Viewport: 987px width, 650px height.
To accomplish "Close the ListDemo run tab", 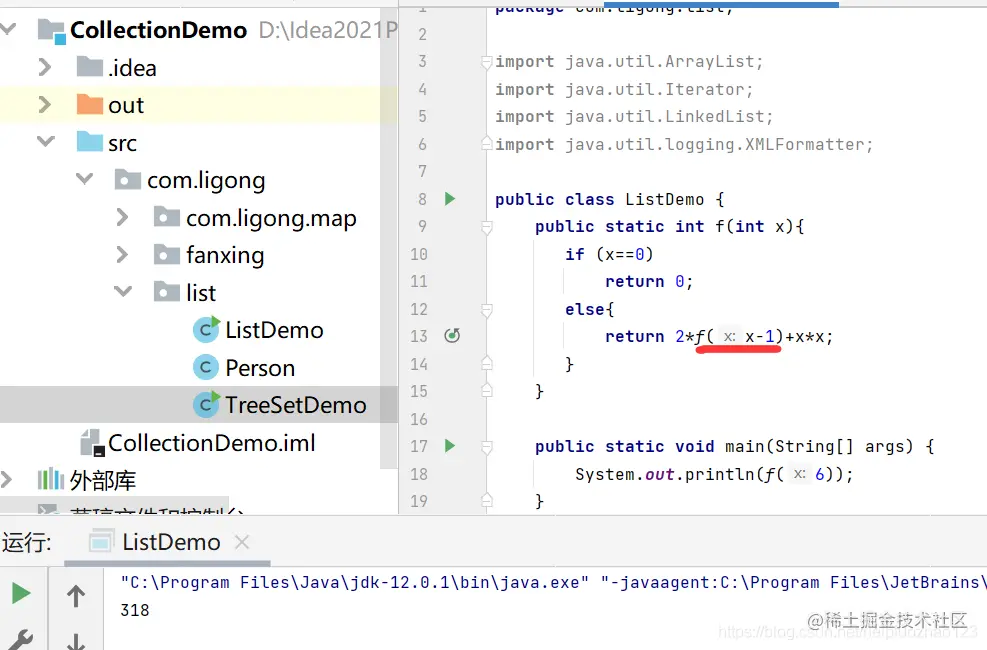I will [242, 542].
